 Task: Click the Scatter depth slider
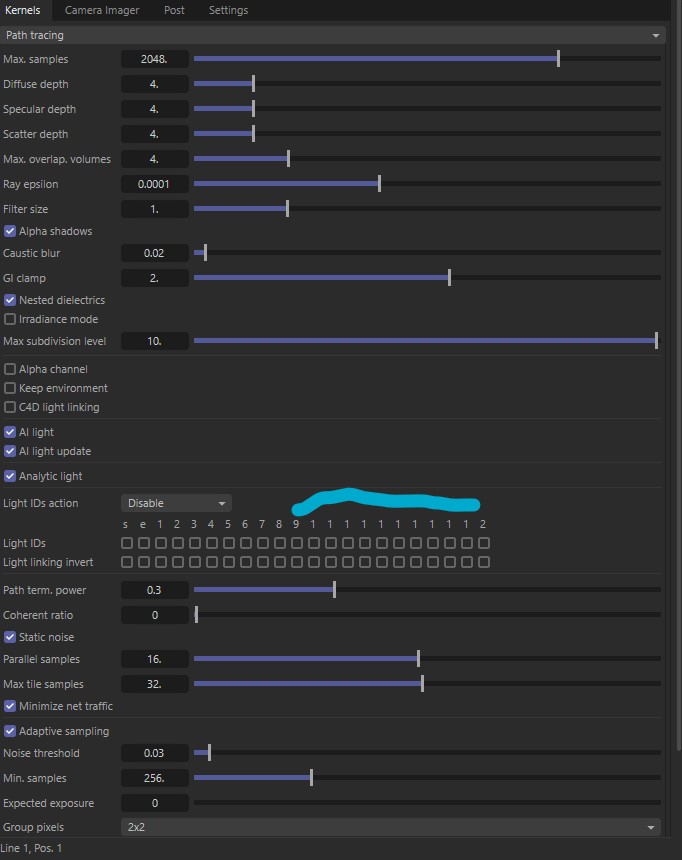coord(427,134)
